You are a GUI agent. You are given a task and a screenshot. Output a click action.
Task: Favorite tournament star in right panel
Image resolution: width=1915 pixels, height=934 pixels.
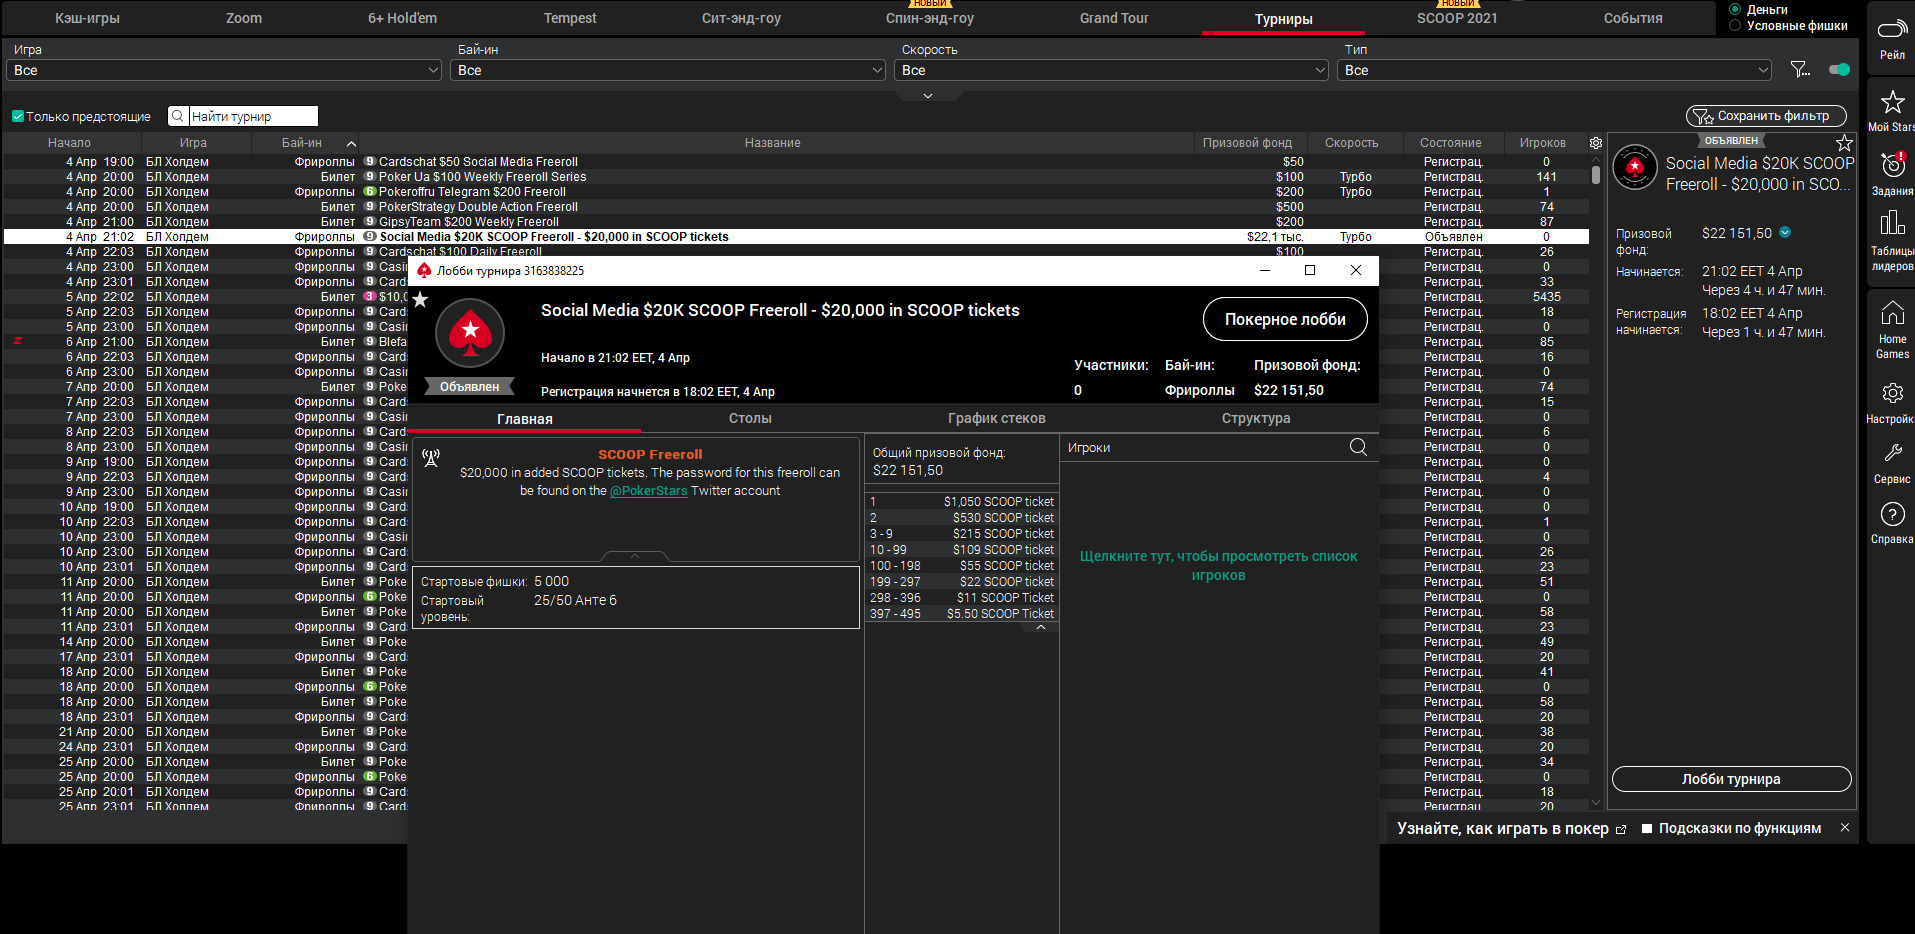coord(1844,143)
